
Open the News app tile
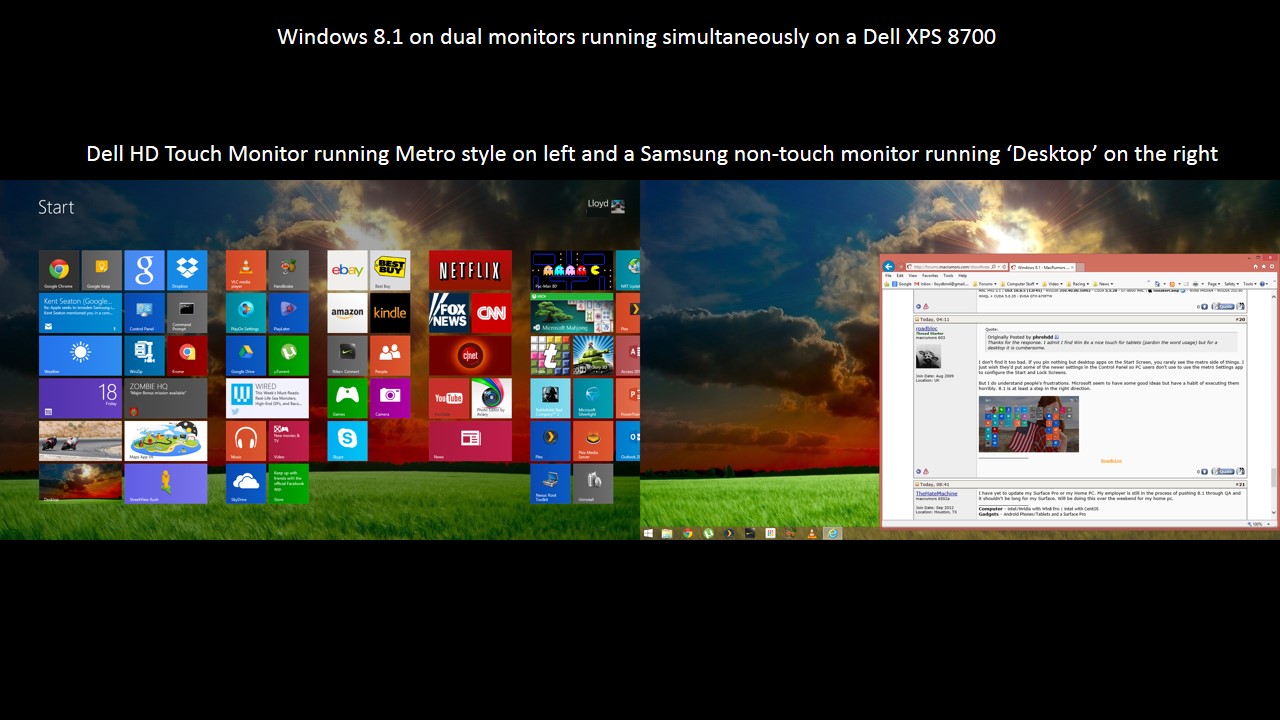[470, 441]
